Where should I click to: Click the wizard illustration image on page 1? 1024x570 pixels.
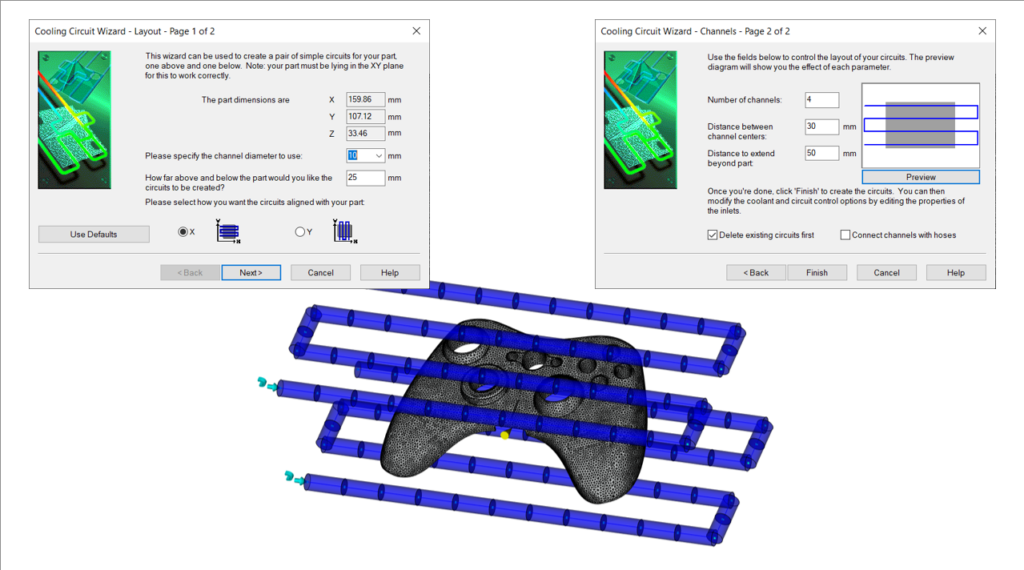pos(74,120)
